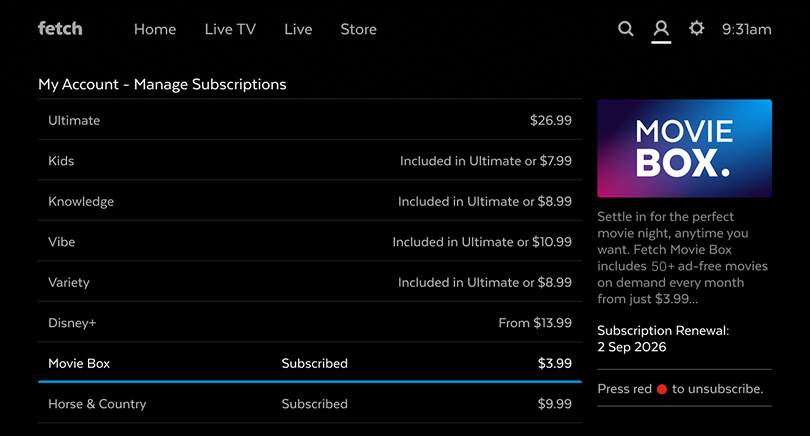
Task: Go to the Home menu
Action: (155, 29)
